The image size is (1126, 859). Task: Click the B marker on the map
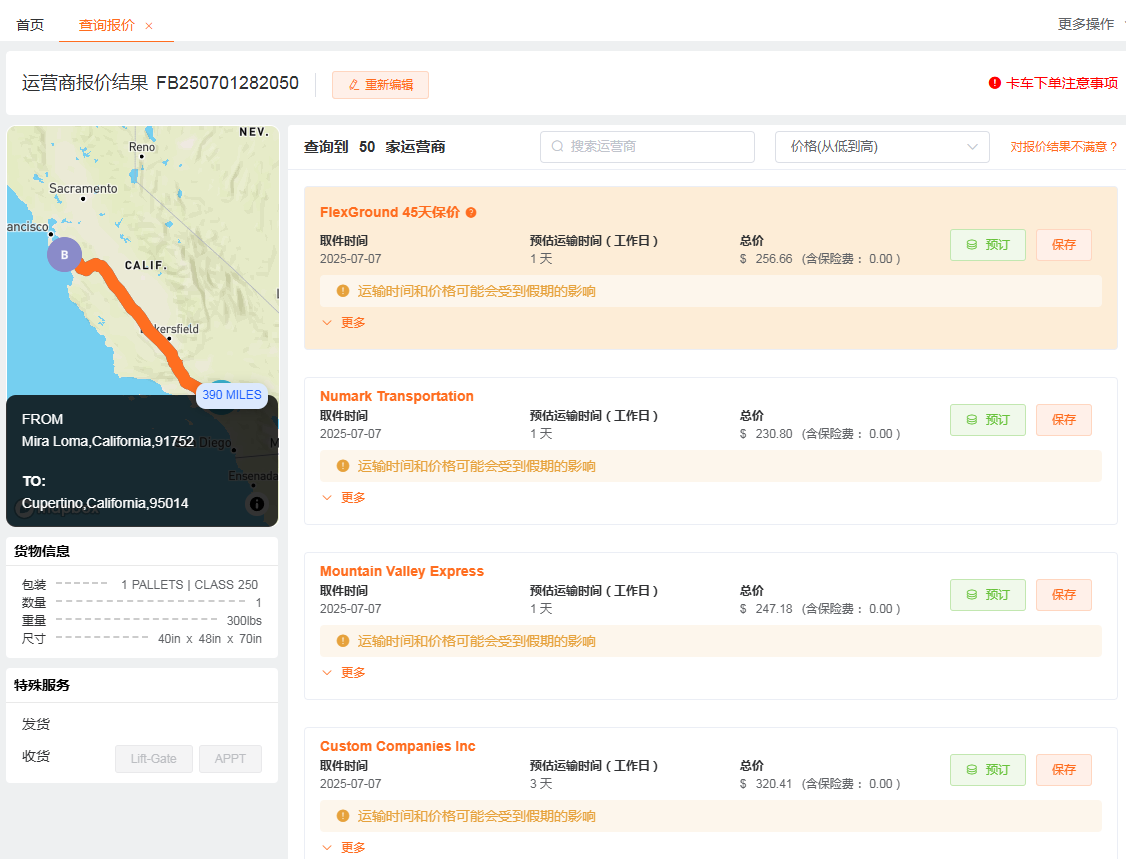click(64, 255)
